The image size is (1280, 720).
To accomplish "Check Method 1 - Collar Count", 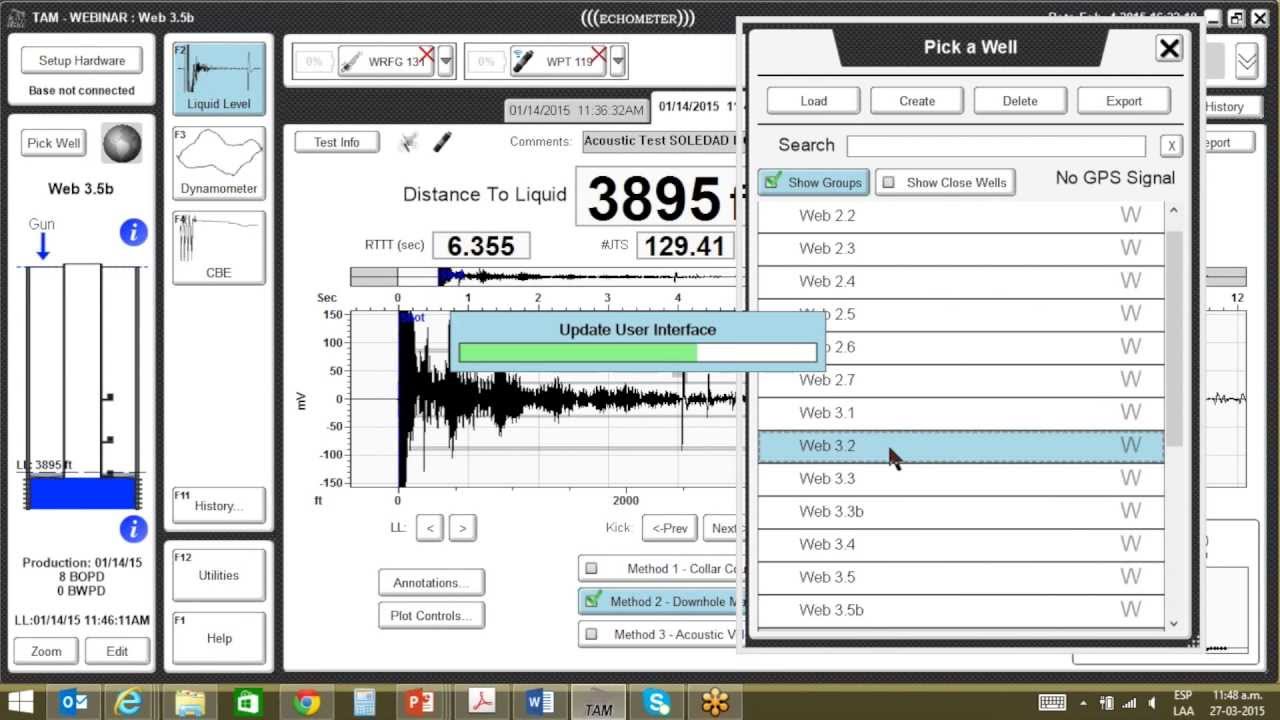I will tap(591, 569).
